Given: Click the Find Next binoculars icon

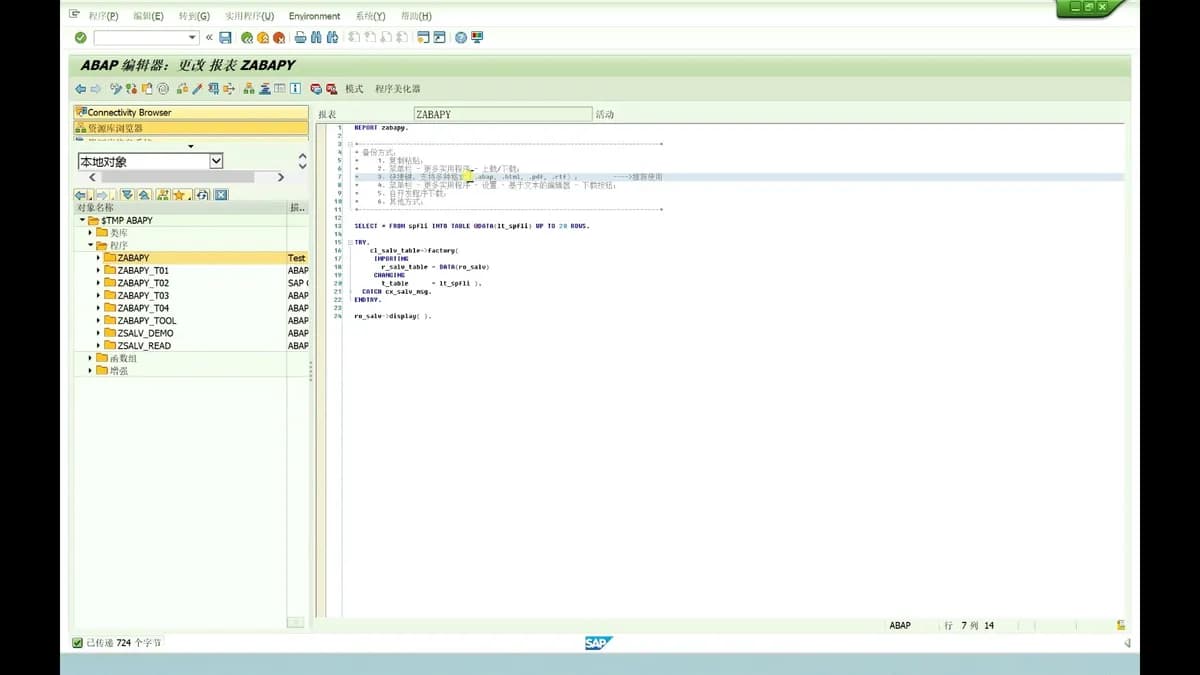Looking at the screenshot, I should point(332,37).
